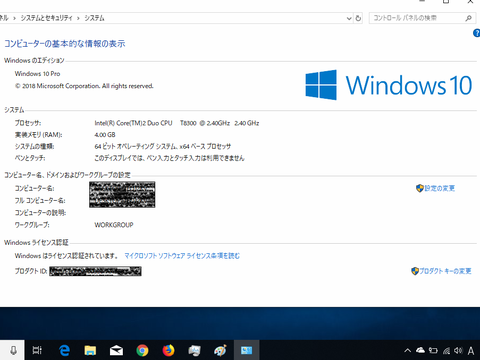The image size is (480, 360).
Task: Launch Microsoft Edge from the taskbar
Action: pos(64,350)
